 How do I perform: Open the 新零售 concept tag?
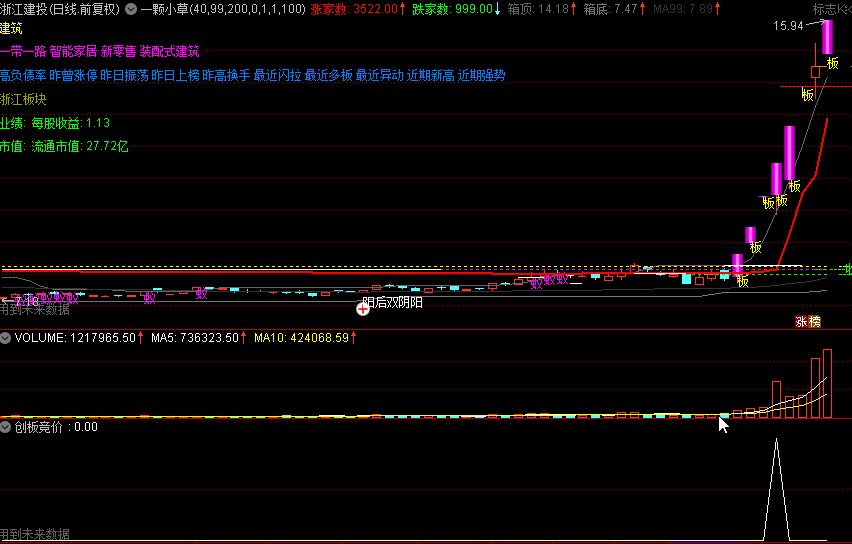[118, 52]
